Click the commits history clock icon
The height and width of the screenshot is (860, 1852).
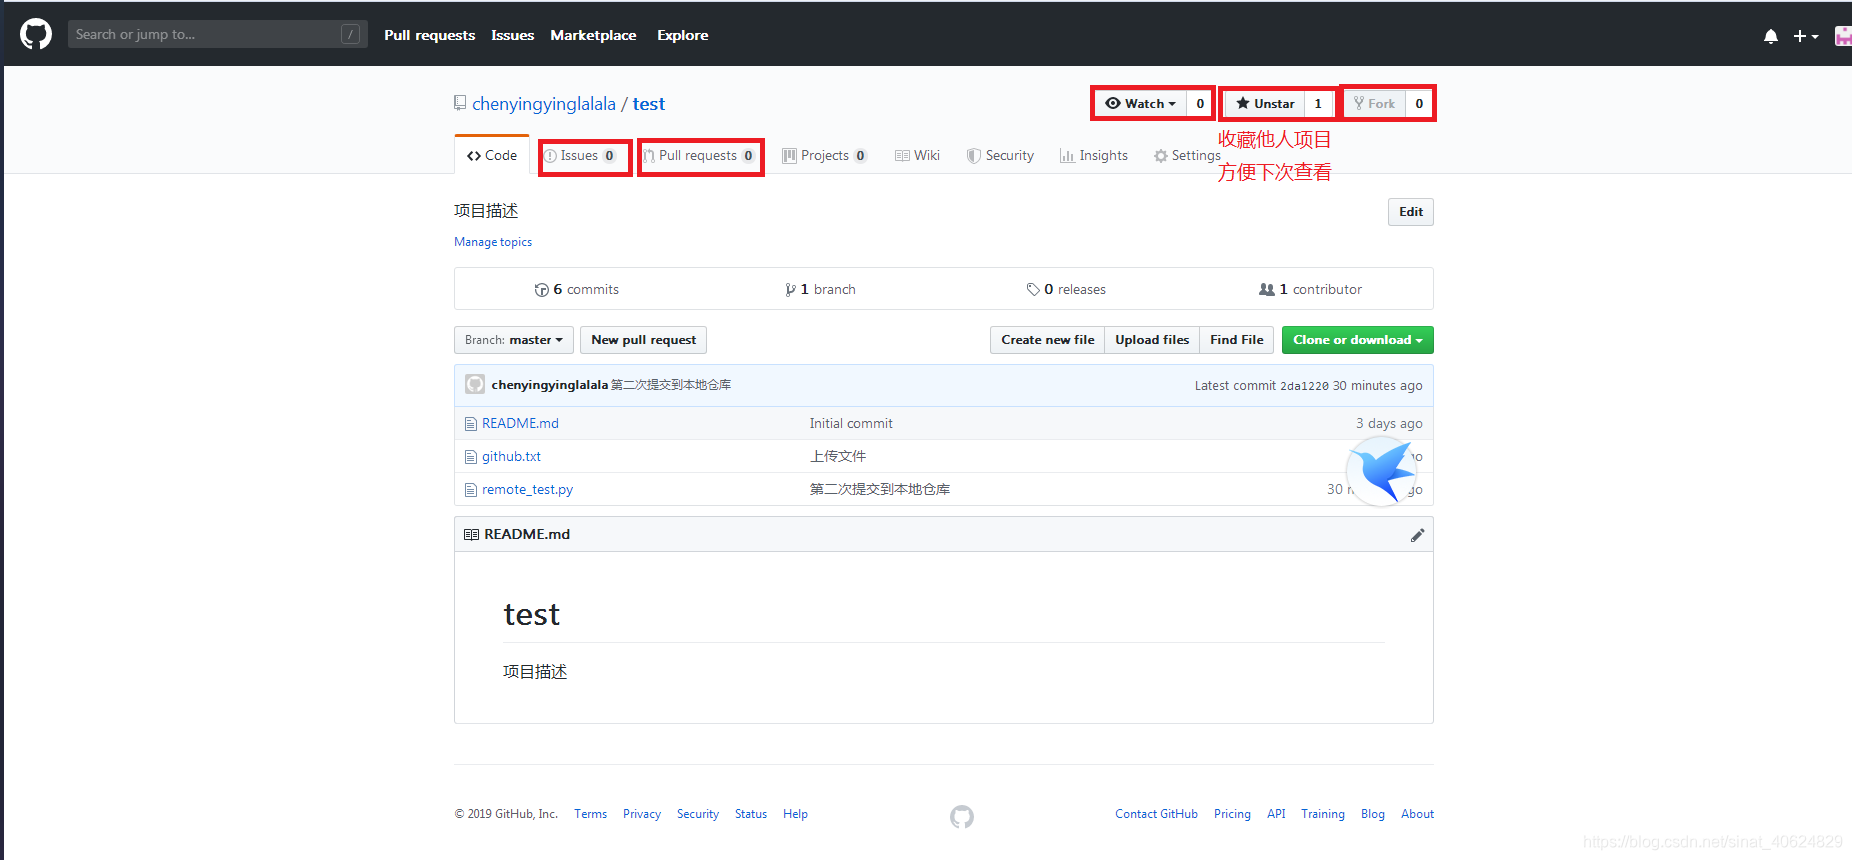(x=541, y=290)
